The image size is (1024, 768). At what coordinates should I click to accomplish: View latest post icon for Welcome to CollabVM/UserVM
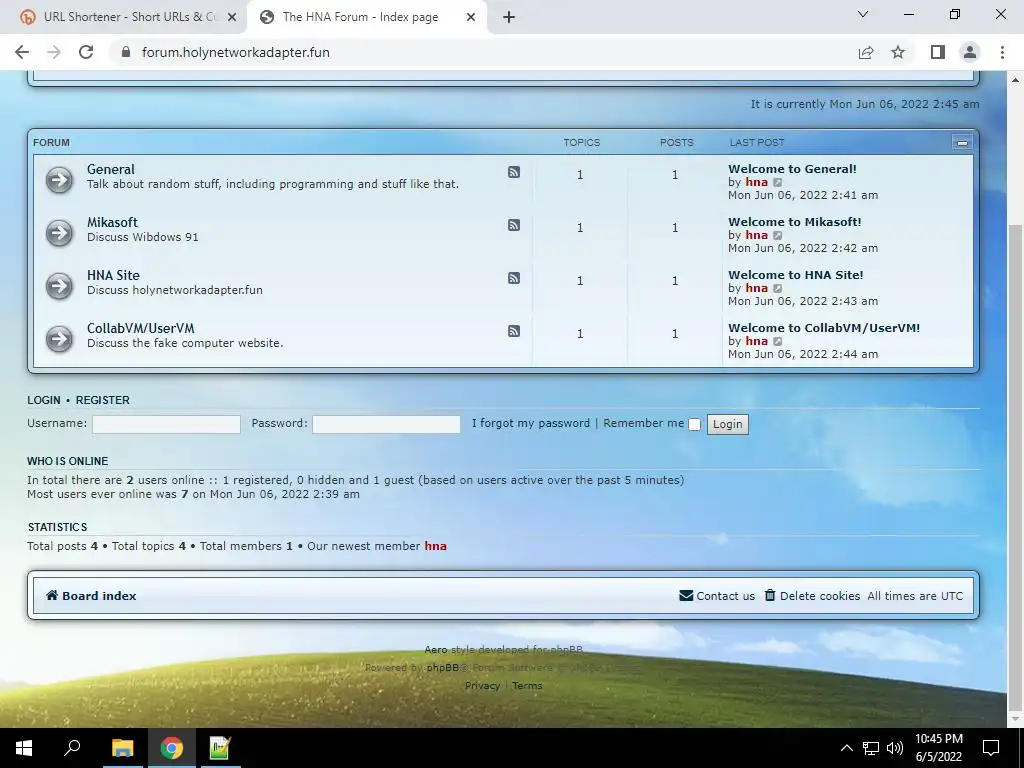pos(777,342)
